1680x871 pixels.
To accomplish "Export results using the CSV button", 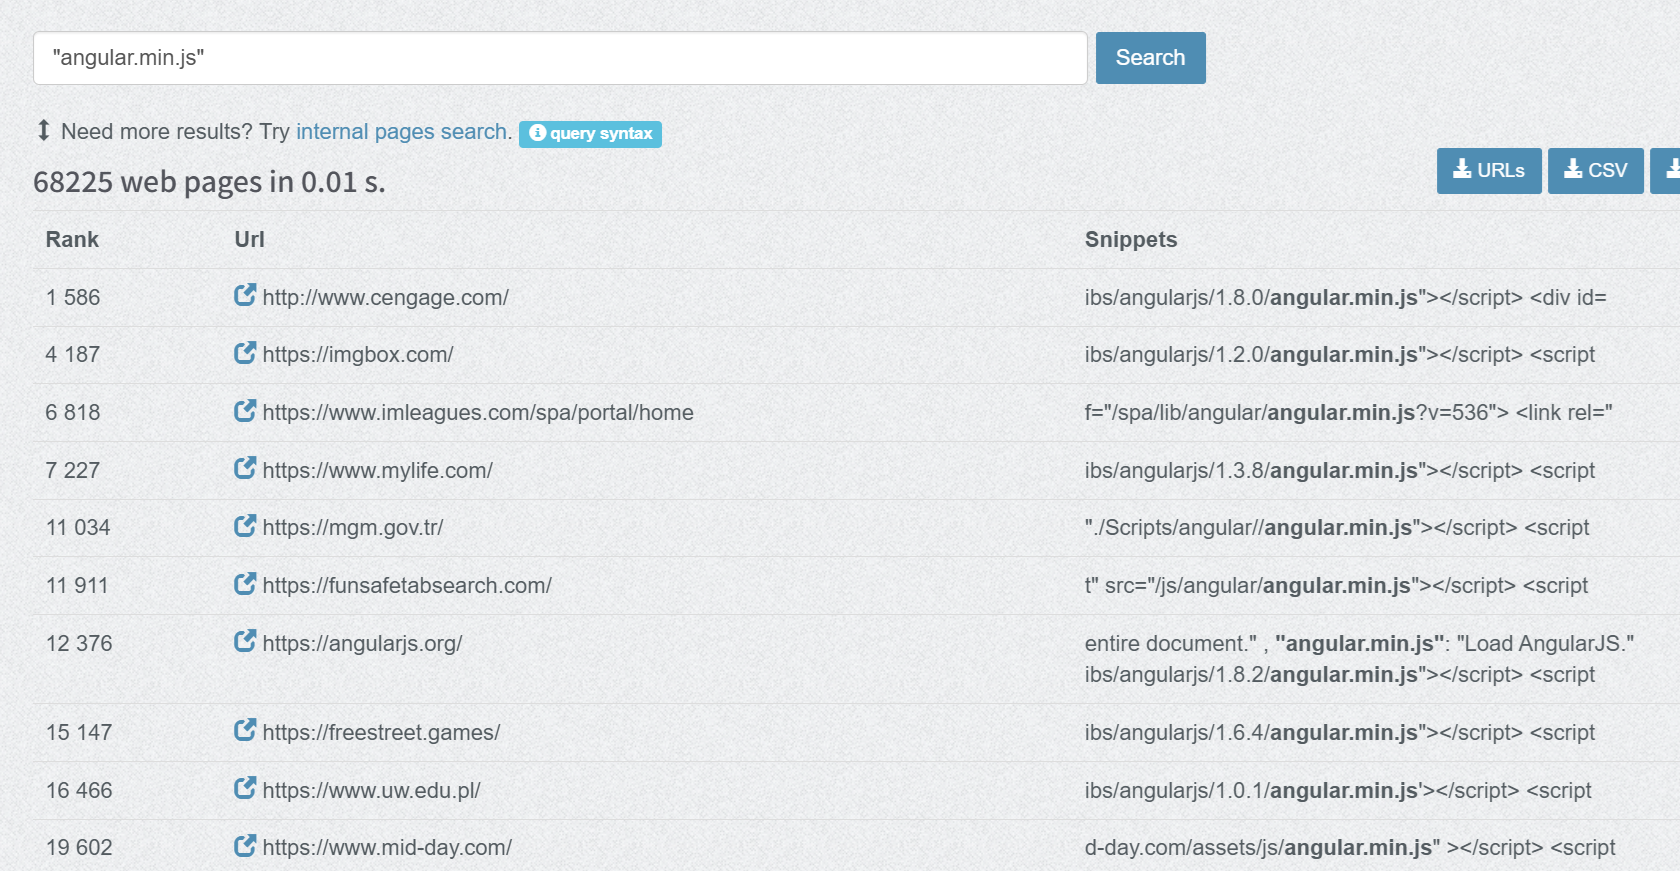I will coord(1595,170).
